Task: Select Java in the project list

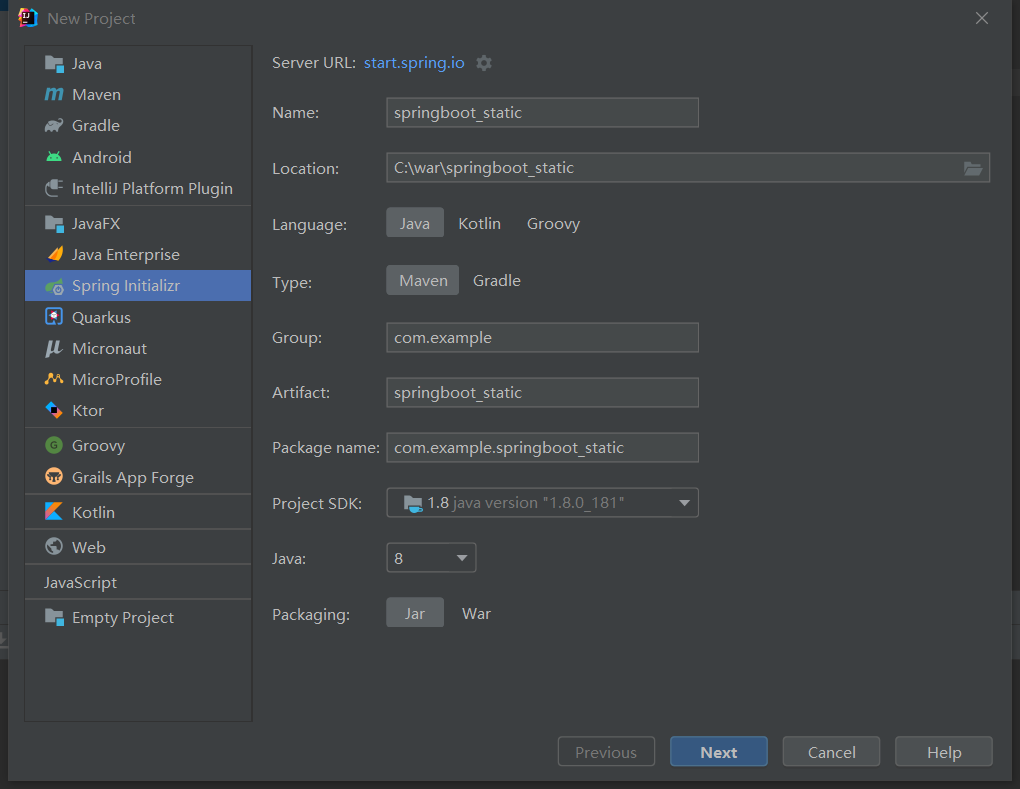Action: coord(138,64)
